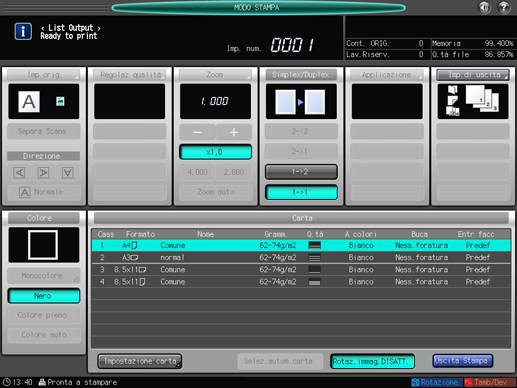Enable Zoom auto
The width and height of the screenshot is (517, 388).
tap(215, 192)
